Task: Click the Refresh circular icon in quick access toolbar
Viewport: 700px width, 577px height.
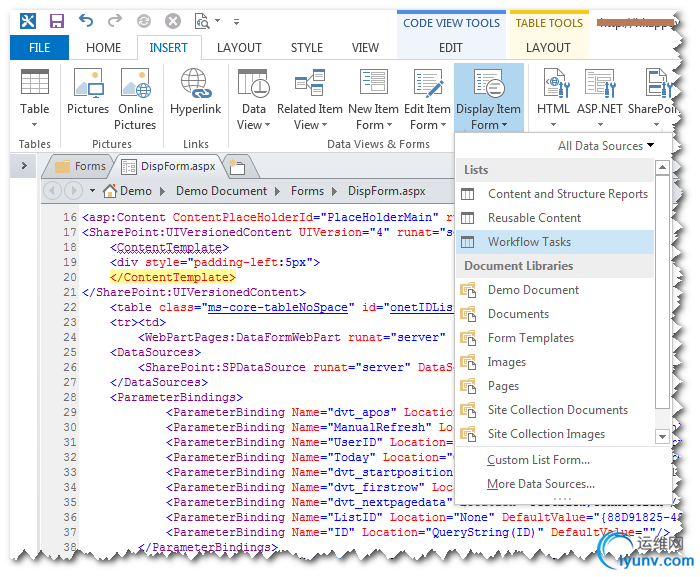Action: coord(144,21)
